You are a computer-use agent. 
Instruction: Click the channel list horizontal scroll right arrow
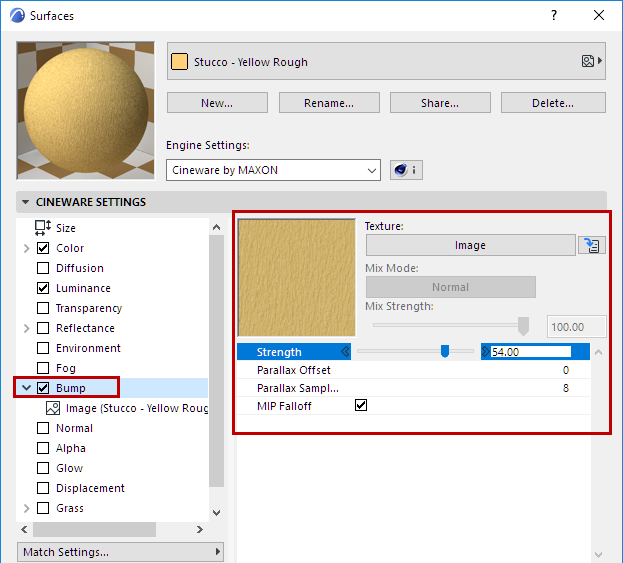tap(200, 529)
